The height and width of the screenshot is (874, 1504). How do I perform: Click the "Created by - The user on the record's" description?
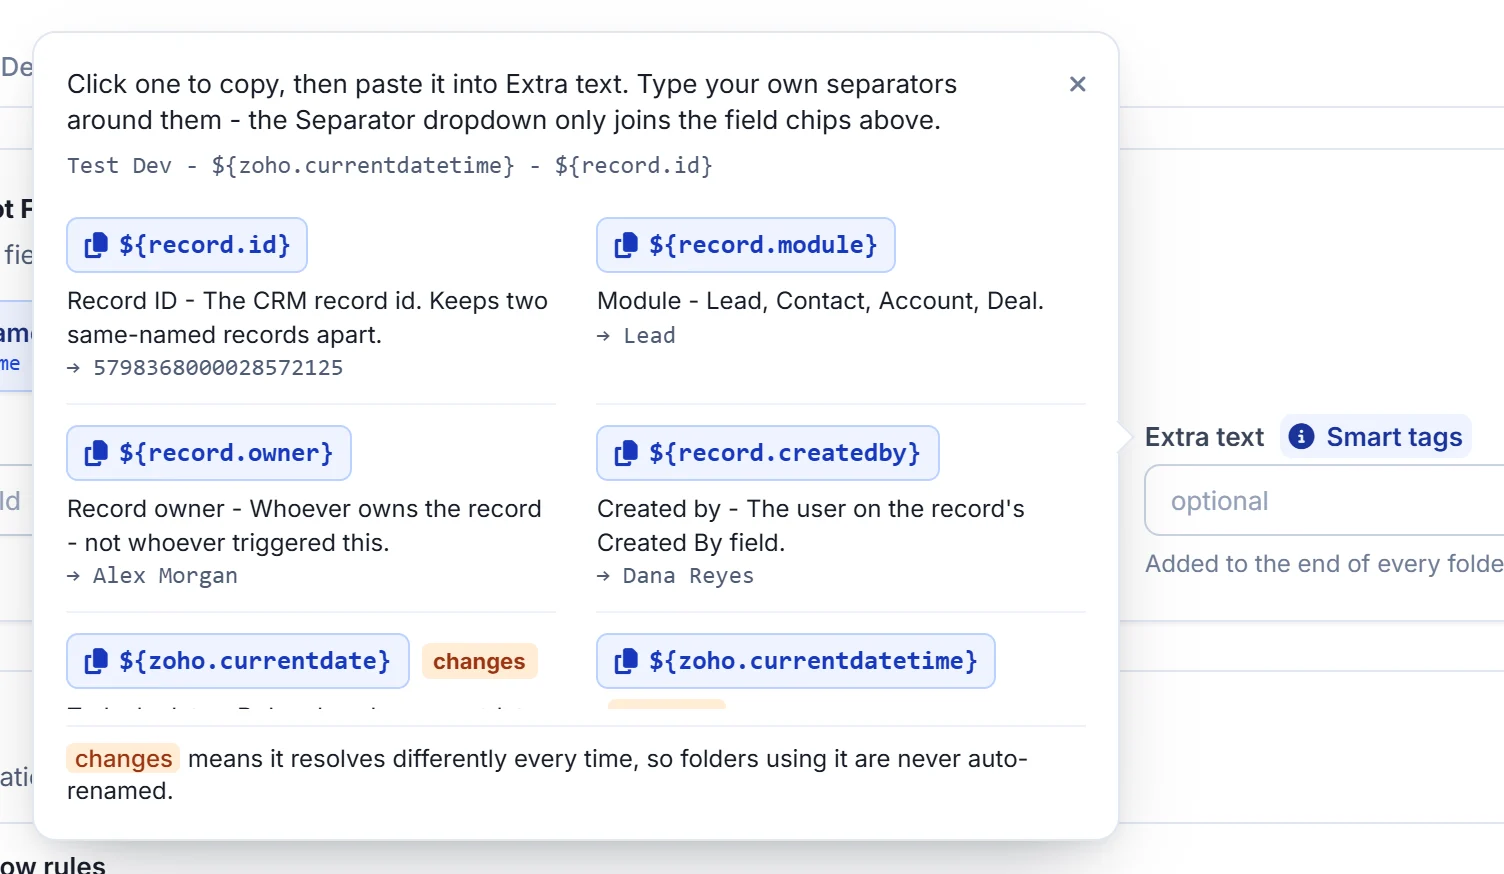(x=811, y=526)
